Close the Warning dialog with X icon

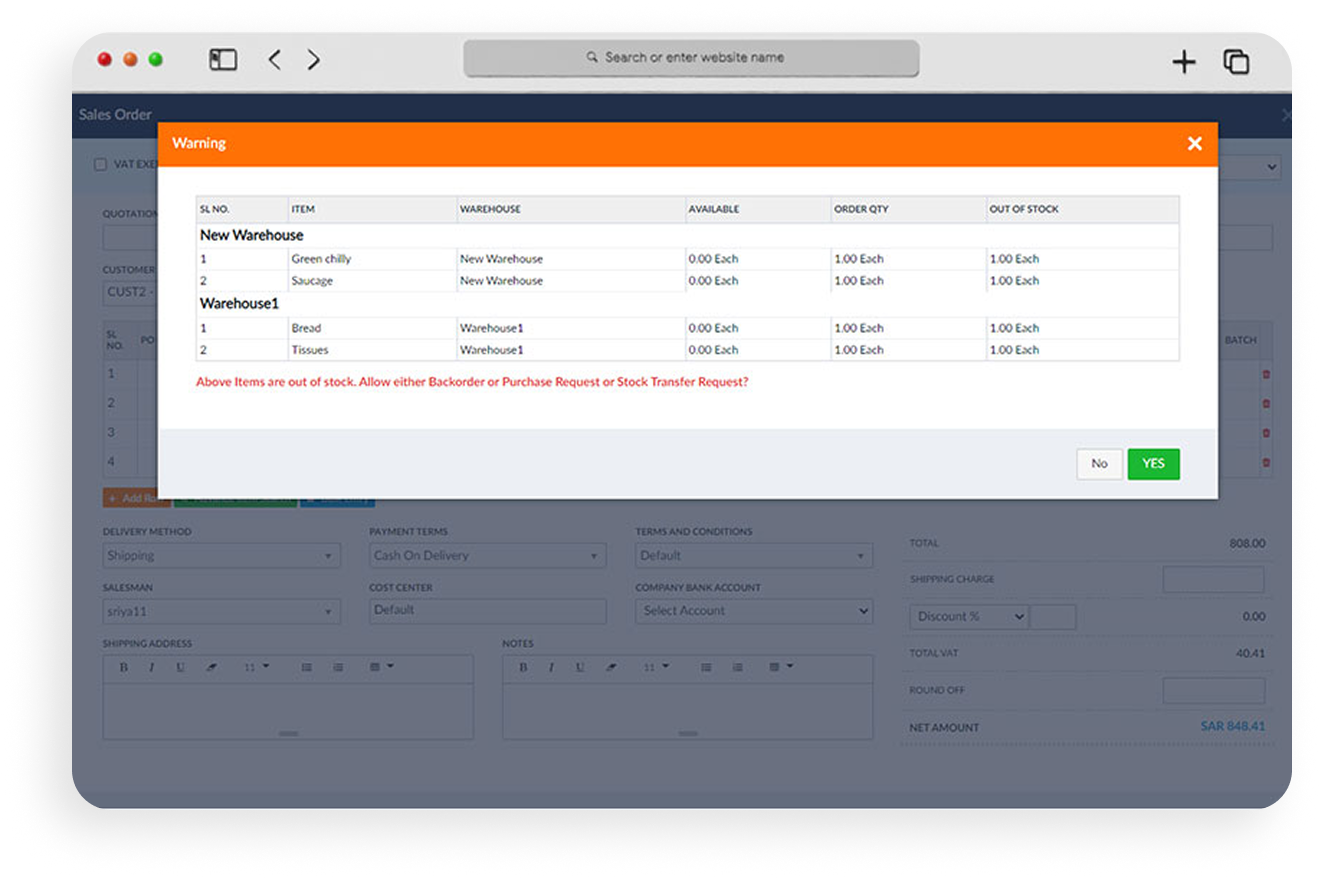[x=1194, y=144]
